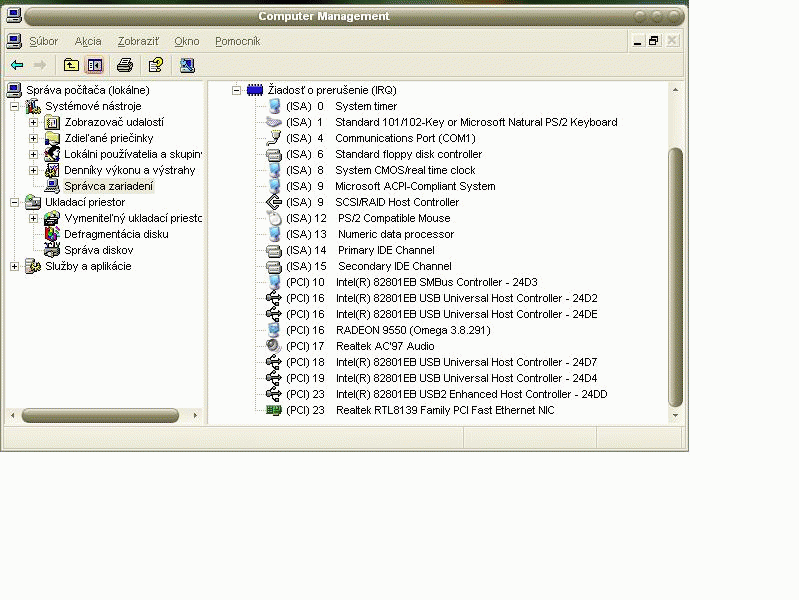Click the PS/2 Compatible Mouse icon
This screenshot has height=600, width=799.
pyautogui.click(x=274, y=218)
